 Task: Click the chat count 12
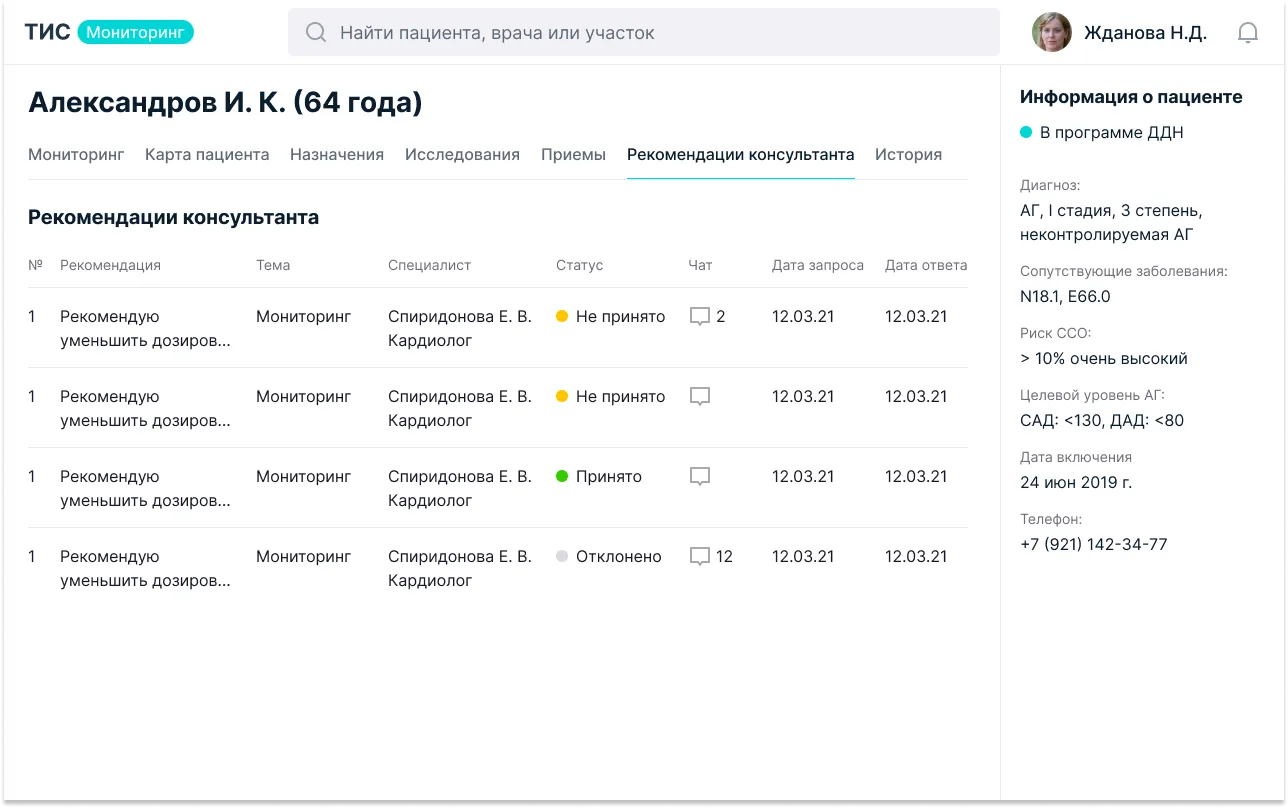725,557
